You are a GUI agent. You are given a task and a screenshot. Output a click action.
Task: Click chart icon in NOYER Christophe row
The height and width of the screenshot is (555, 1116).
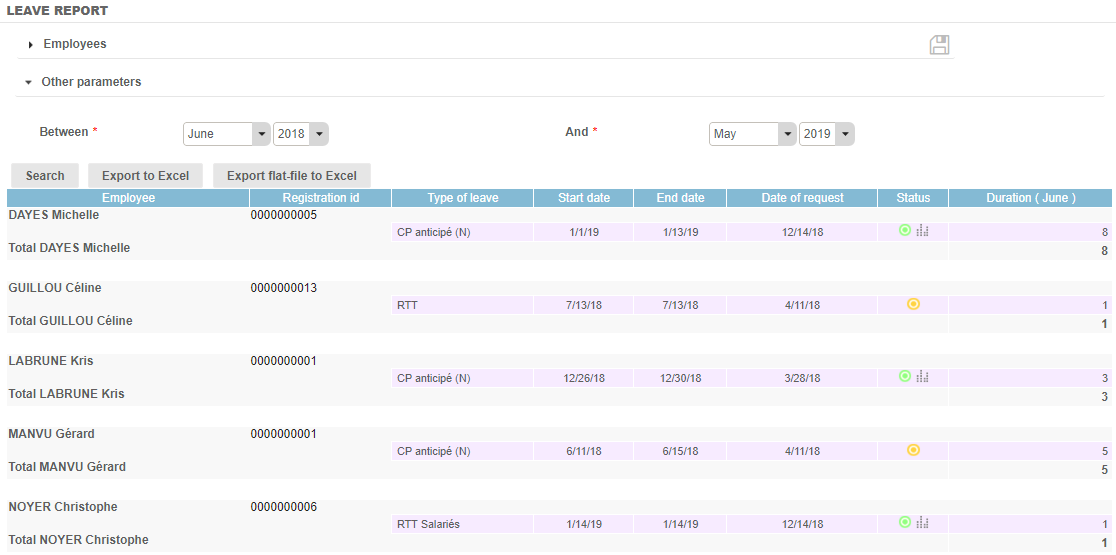click(x=922, y=523)
